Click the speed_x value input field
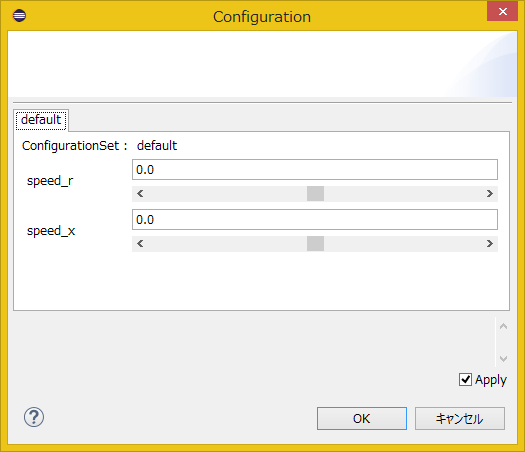Image resolution: width=525 pixels, height=452 pixels. pyautogui.click(x=315, y=220)
